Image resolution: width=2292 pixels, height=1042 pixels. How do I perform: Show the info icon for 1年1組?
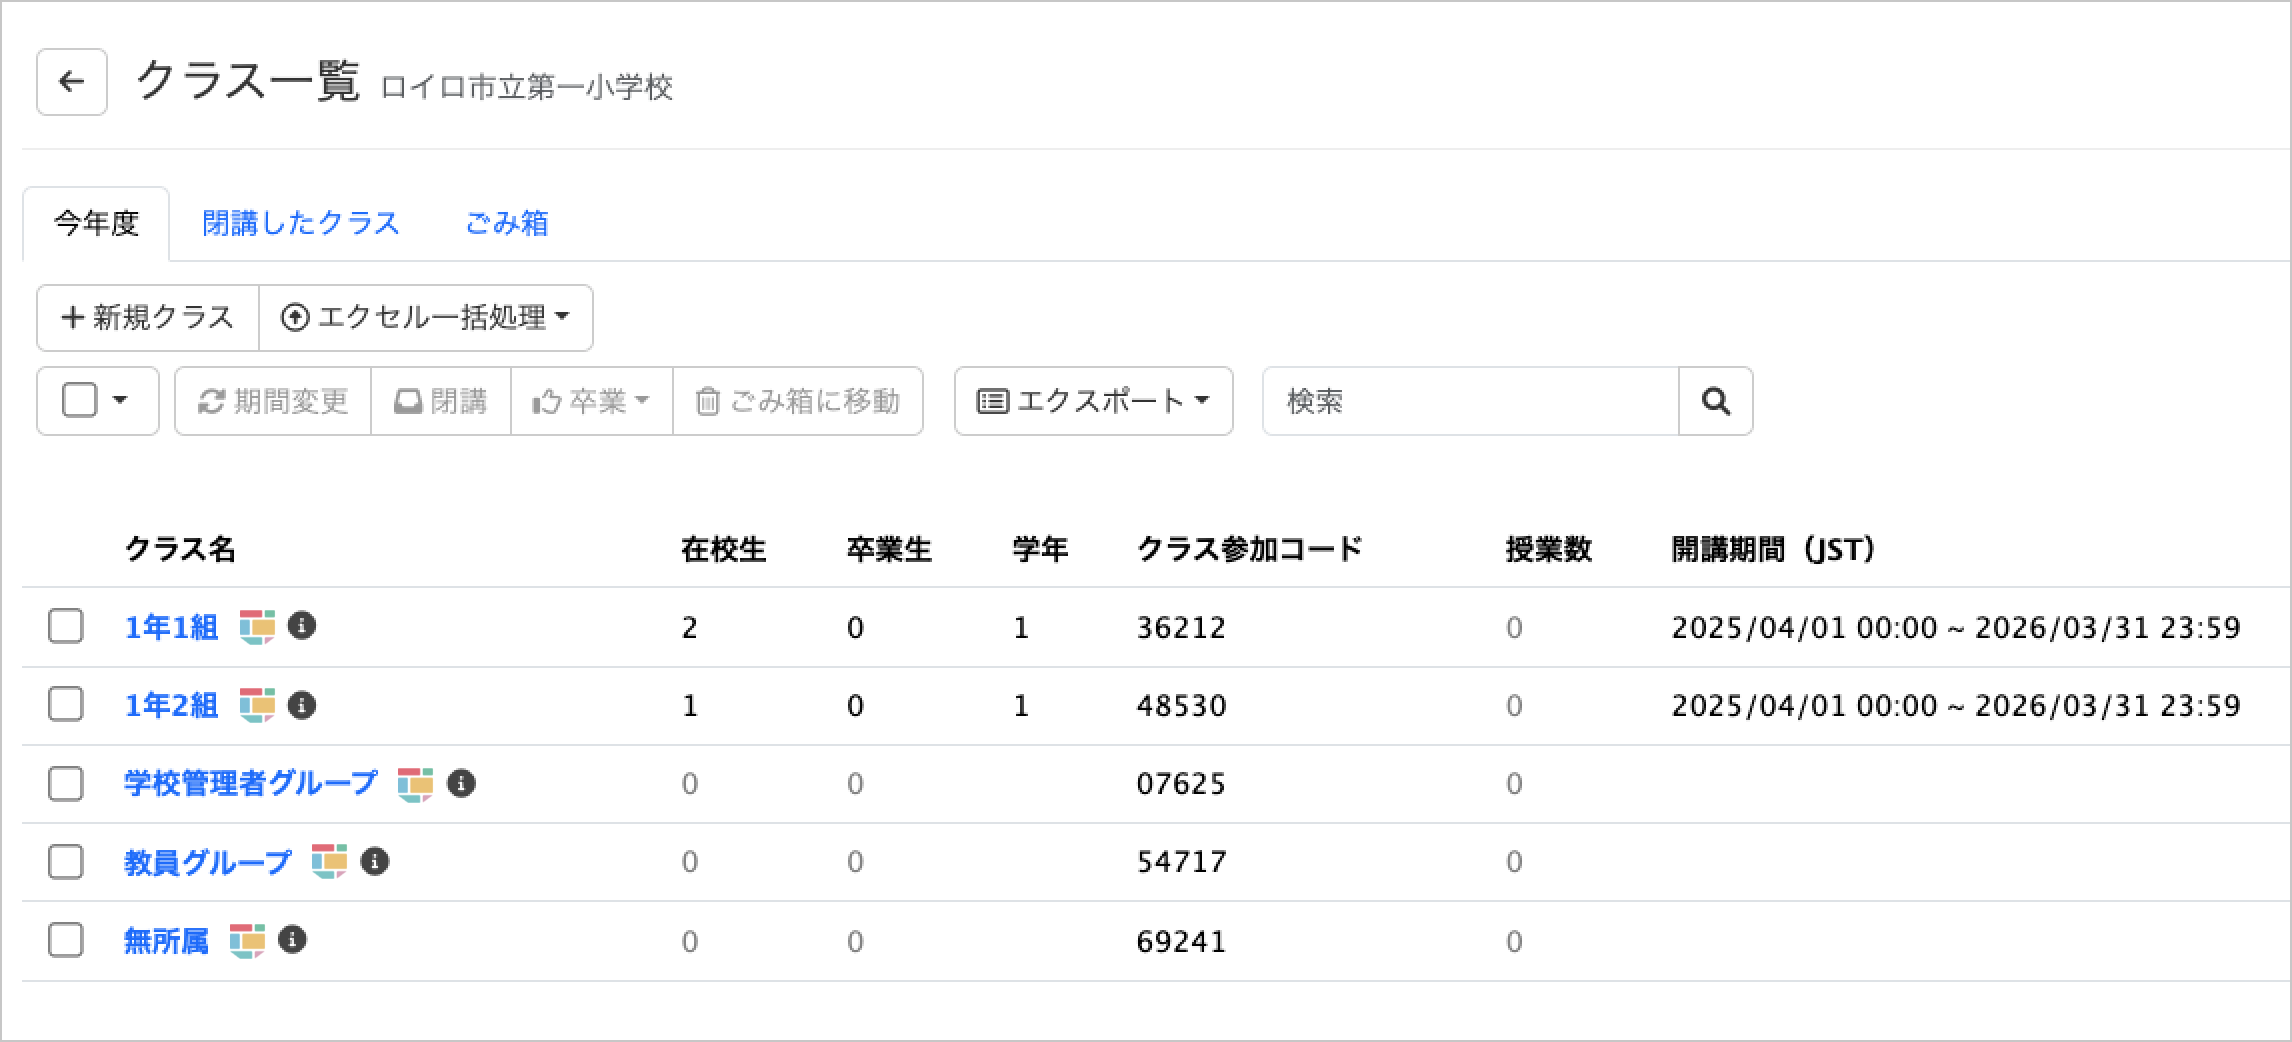[302, 626]
